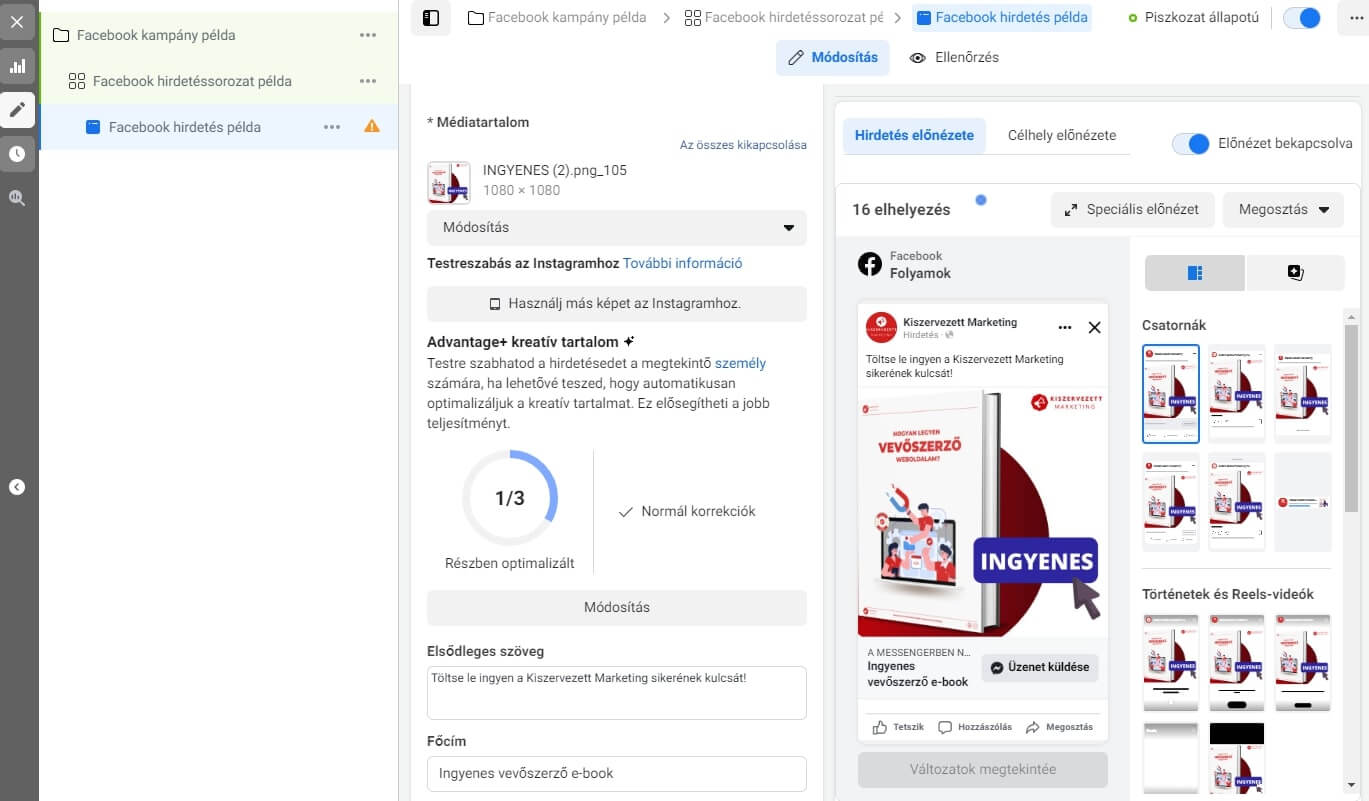Toggle the ad status switch at top

(1302, 18)
